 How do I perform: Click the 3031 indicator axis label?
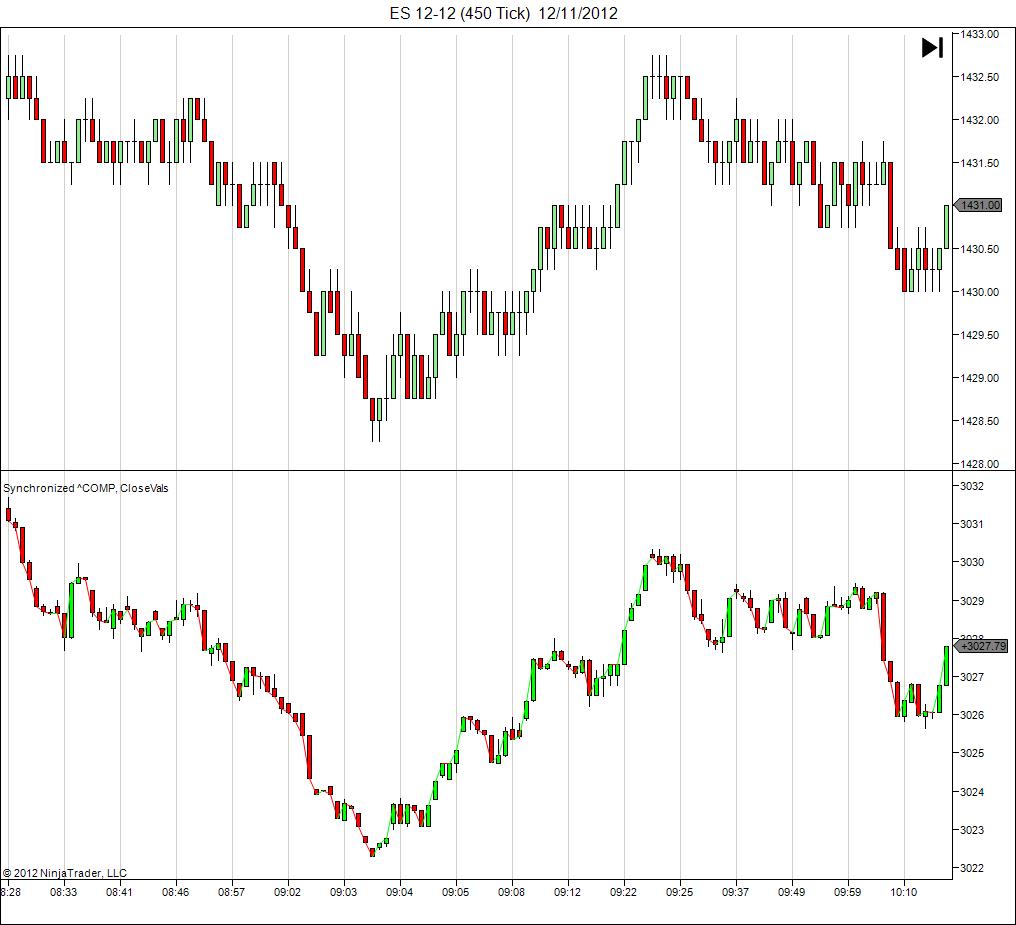coord(971,524)
